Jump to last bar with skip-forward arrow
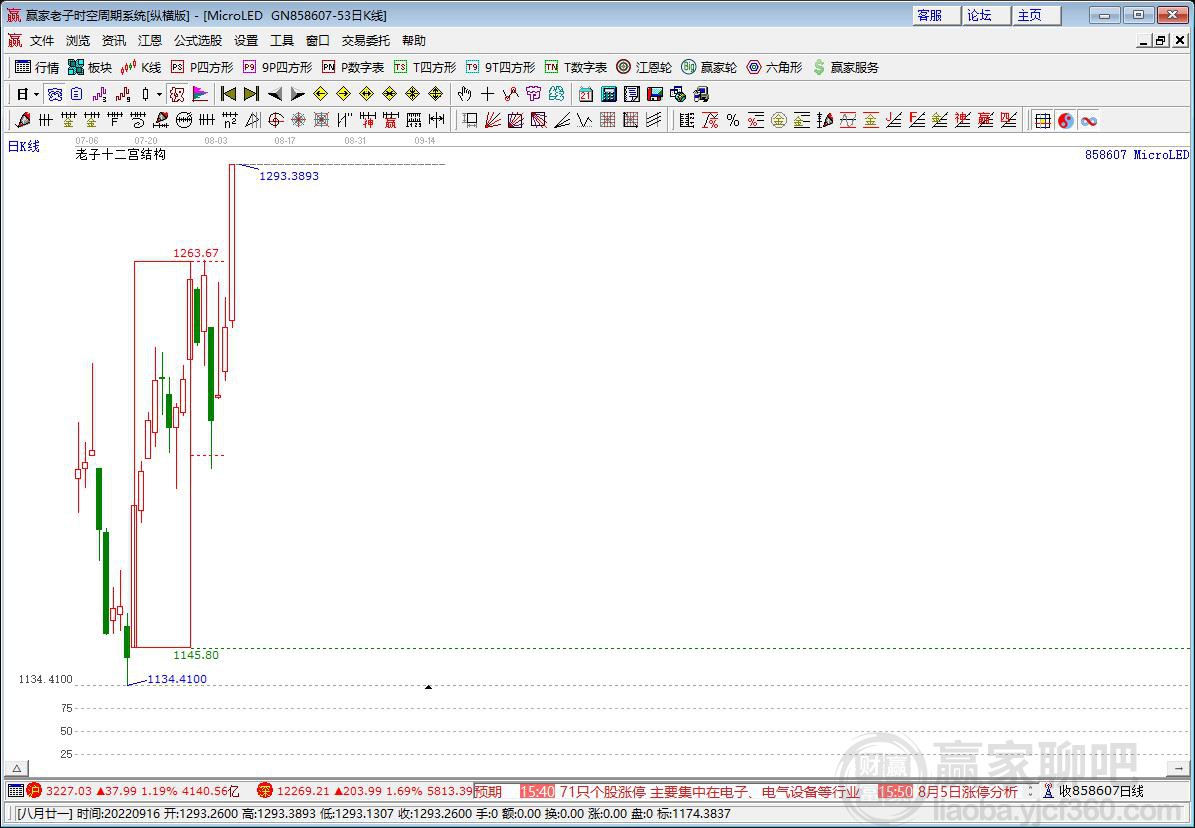 coord(251,95)
